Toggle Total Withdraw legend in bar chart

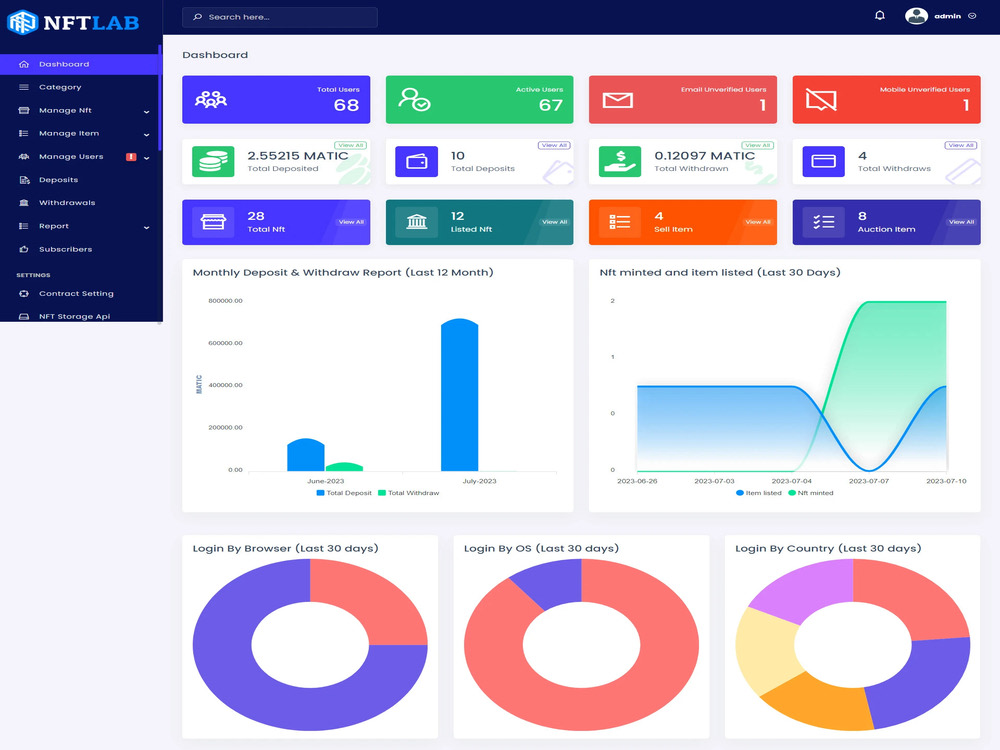coord(409,493)
